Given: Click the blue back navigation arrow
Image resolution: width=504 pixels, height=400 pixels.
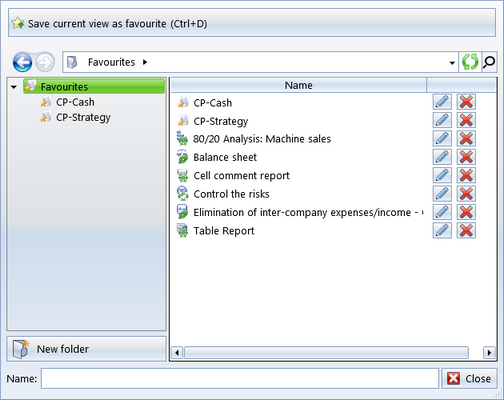Looking at the screenshot, I should pyautogui.click(x=22, y=62).
